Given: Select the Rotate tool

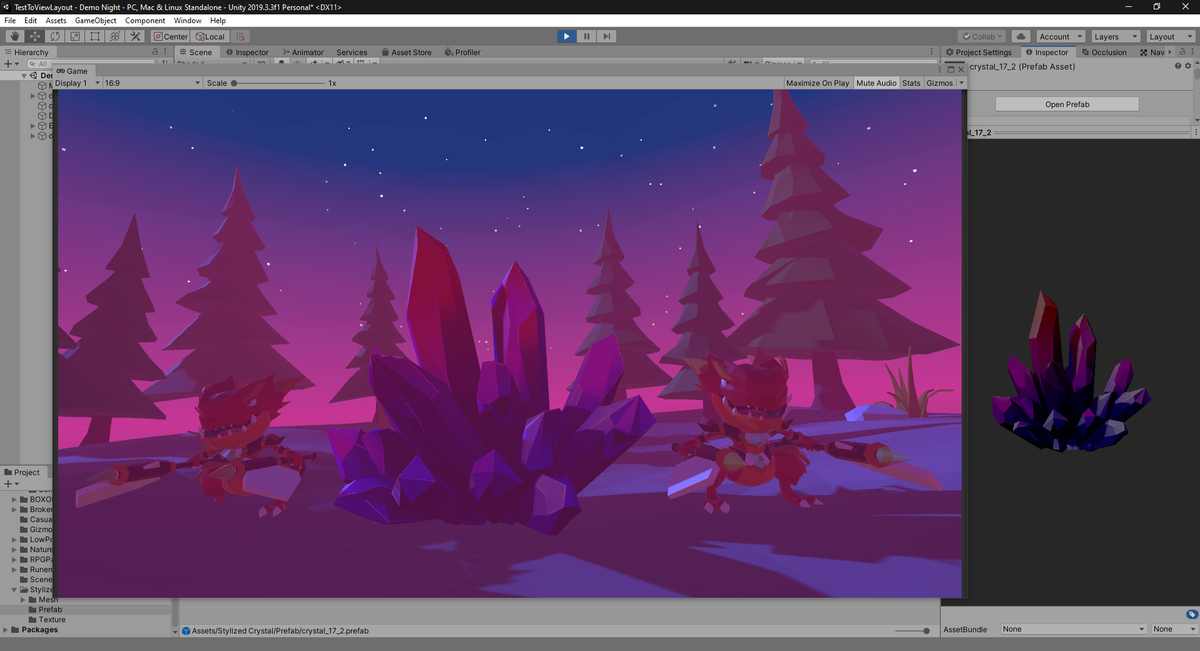Looking at the screenshot, I should pos(55,36).
